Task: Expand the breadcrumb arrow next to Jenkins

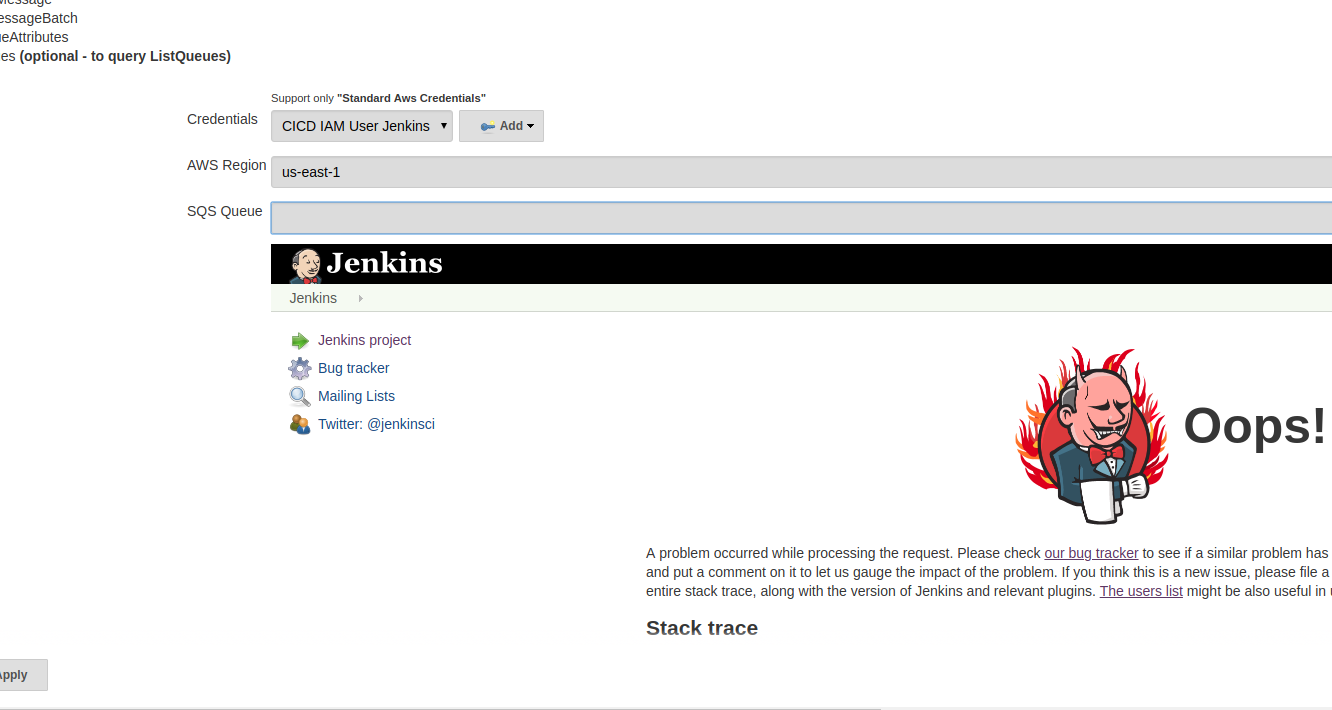Action: click(x=360, y=298)
